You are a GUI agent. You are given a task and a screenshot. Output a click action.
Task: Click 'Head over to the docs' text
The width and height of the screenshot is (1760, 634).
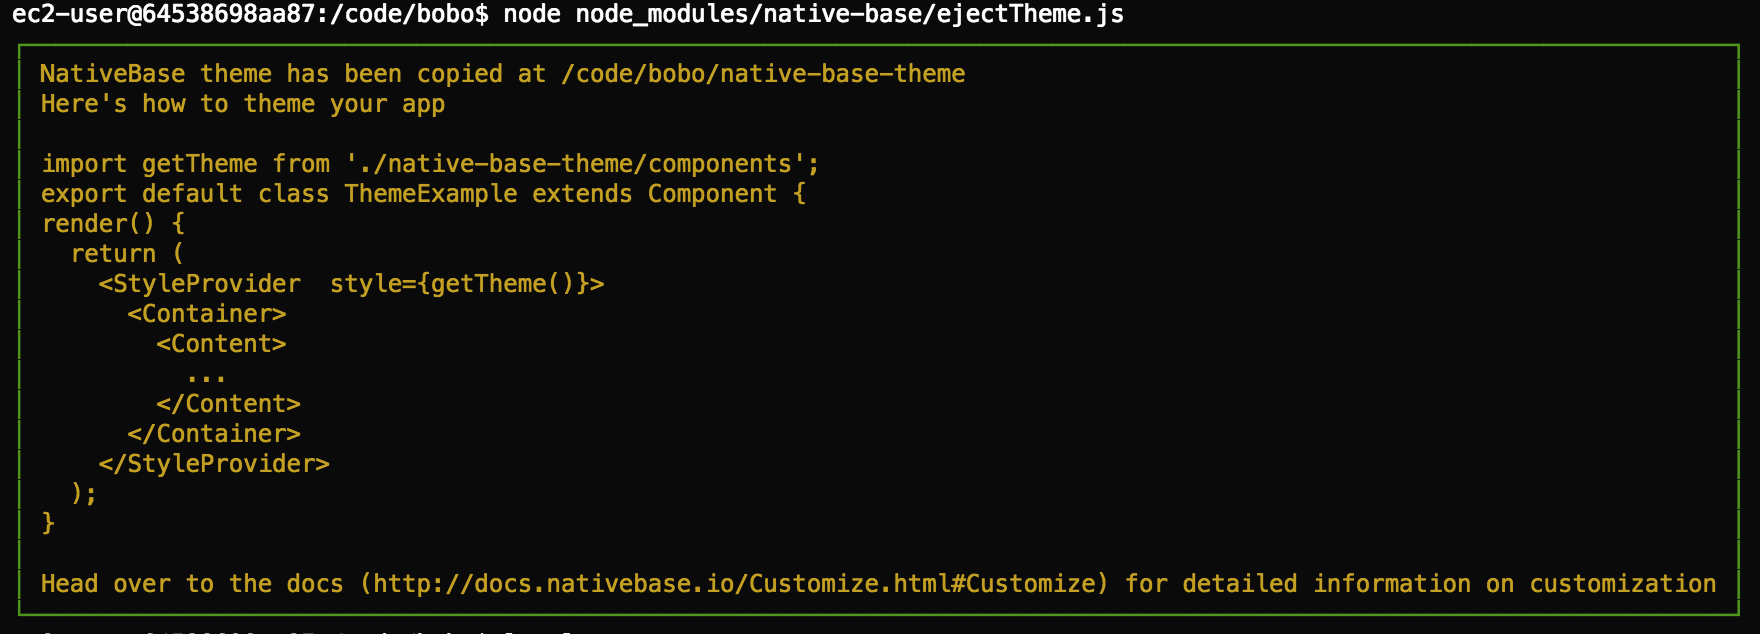[x=192, y=584]
